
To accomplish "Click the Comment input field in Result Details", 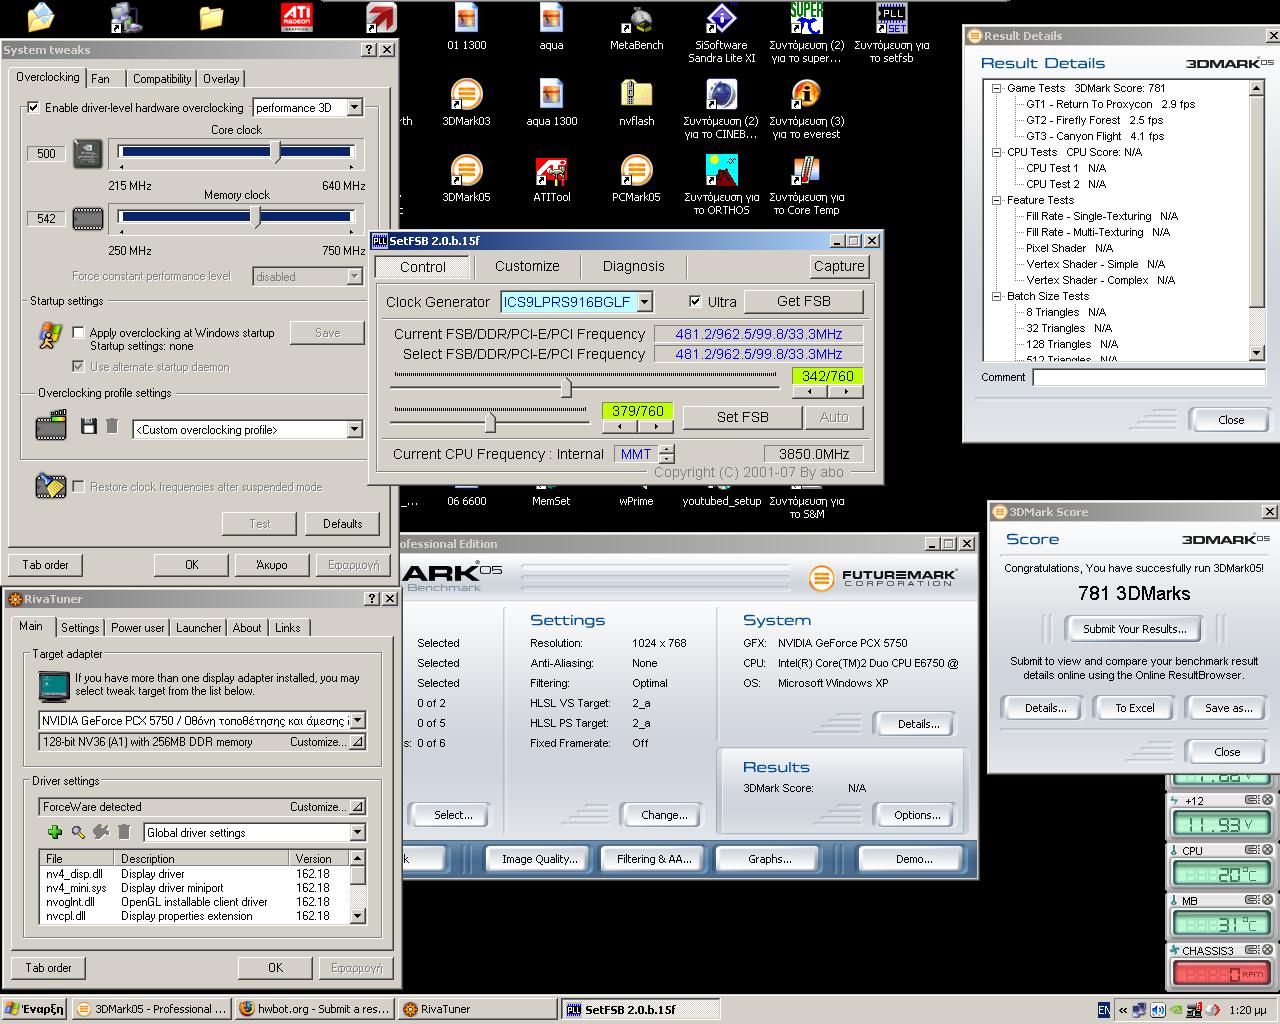I will pyautogui.click(x=1149, y=377).
